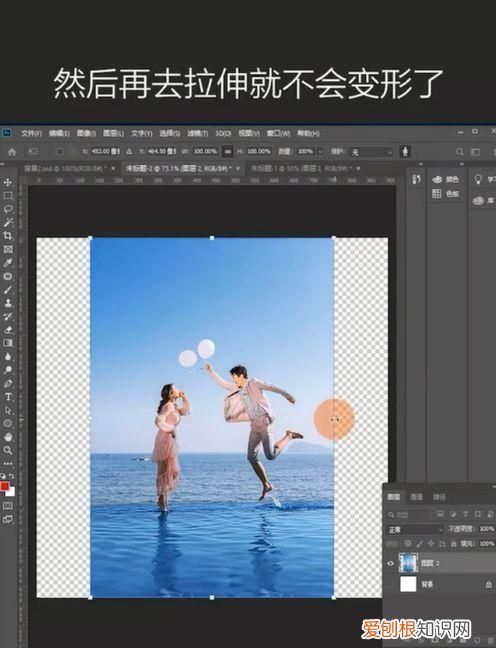Toggle shape layer filter icon
The height and width of the screenshot is (648, 496).
[478, 514]
